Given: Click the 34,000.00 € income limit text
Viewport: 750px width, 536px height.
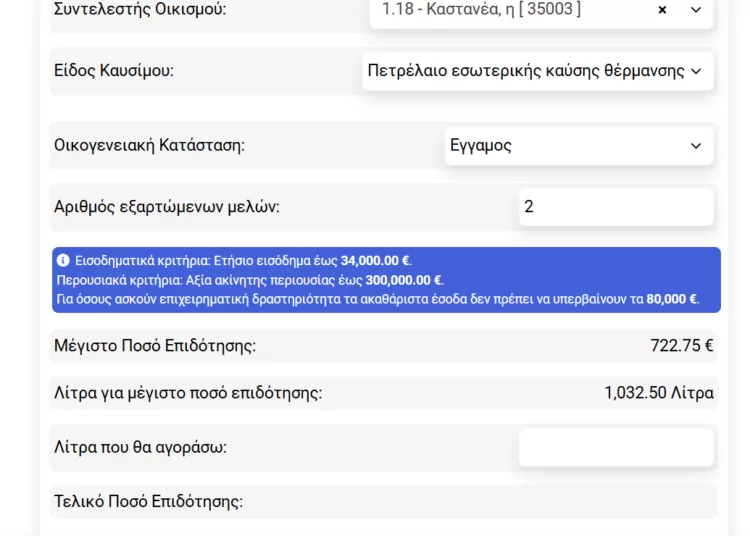Looking at the screenshot, I should pos(375,261).
